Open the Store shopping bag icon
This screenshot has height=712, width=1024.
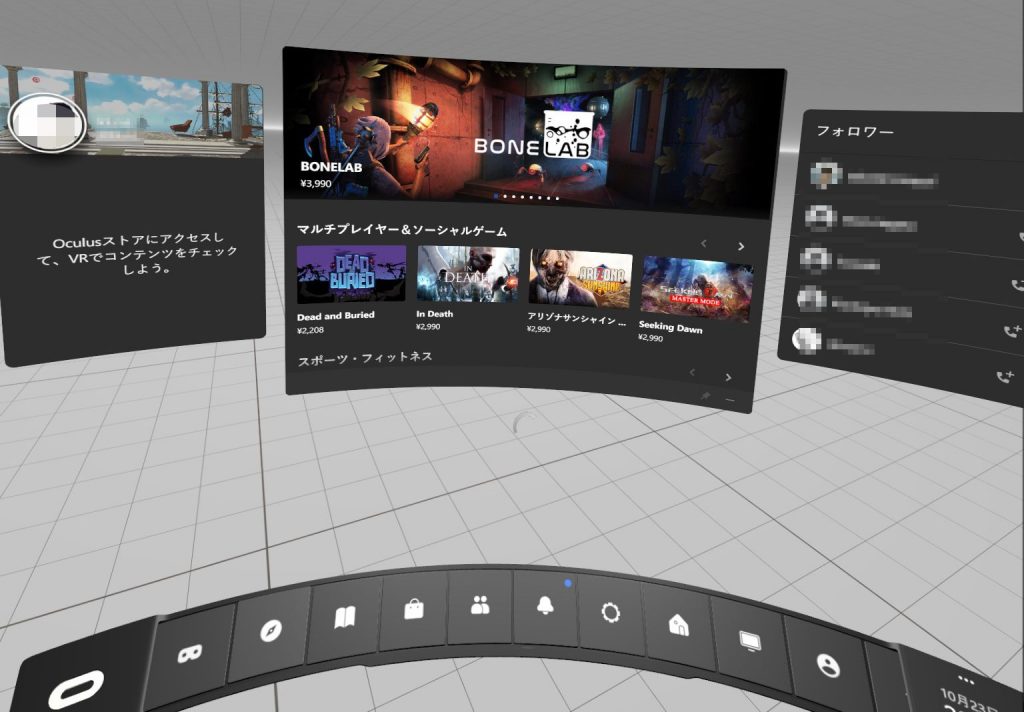(x=413, y=609)
